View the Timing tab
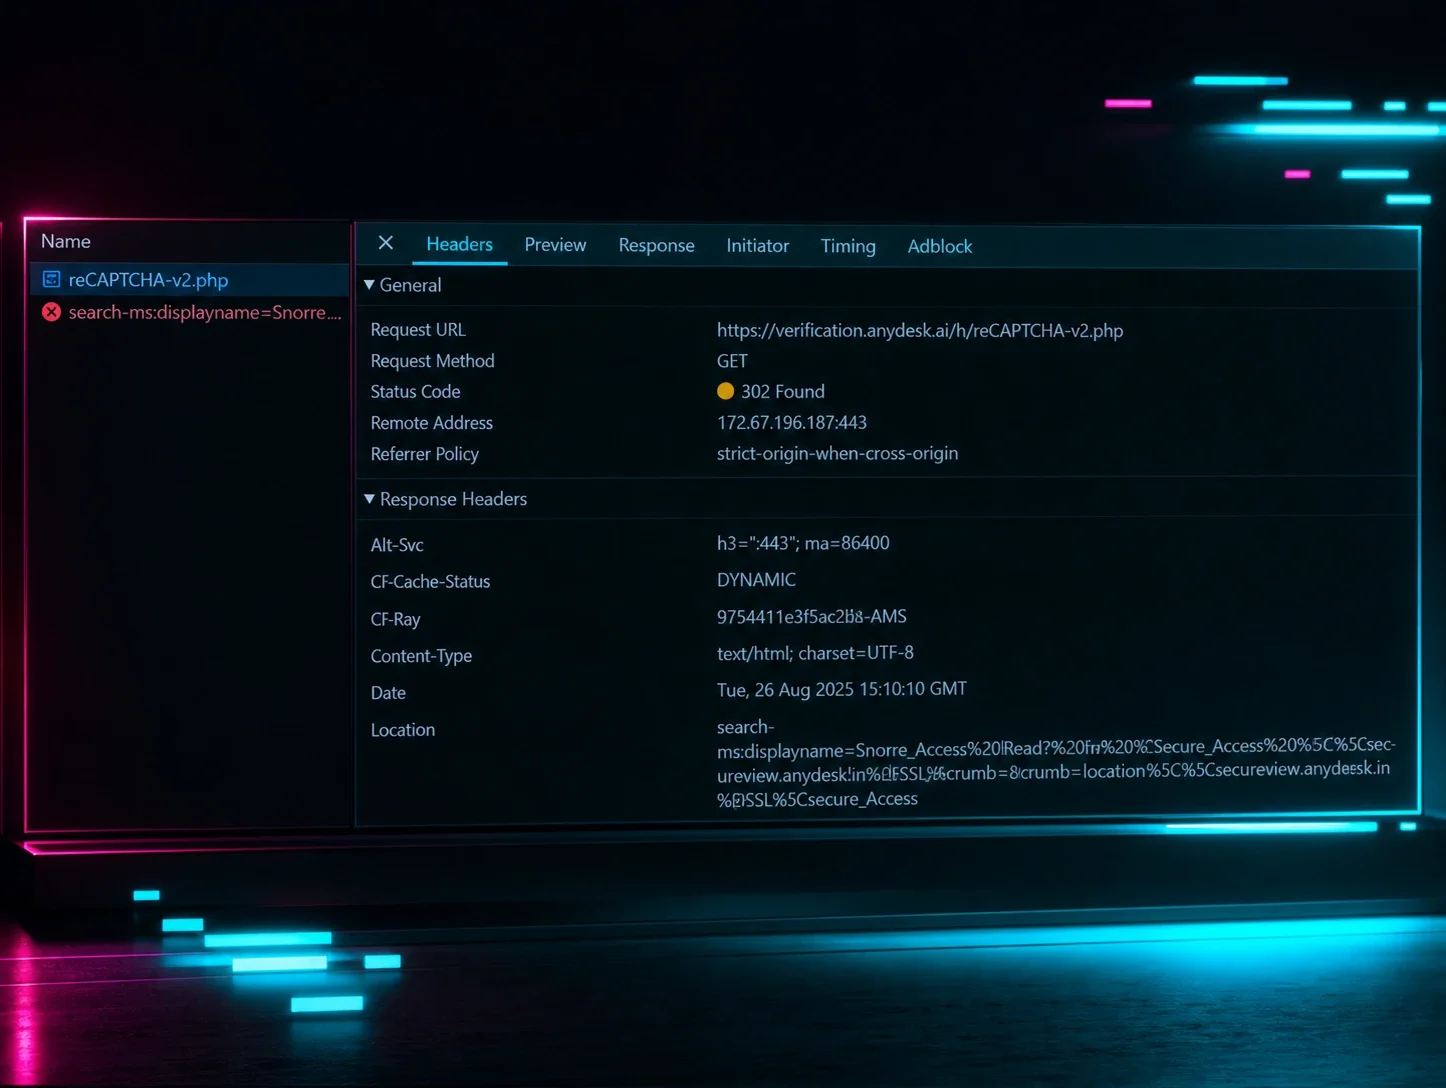The width and height of the screenshot is (1446, 1088). pos(848,247)
